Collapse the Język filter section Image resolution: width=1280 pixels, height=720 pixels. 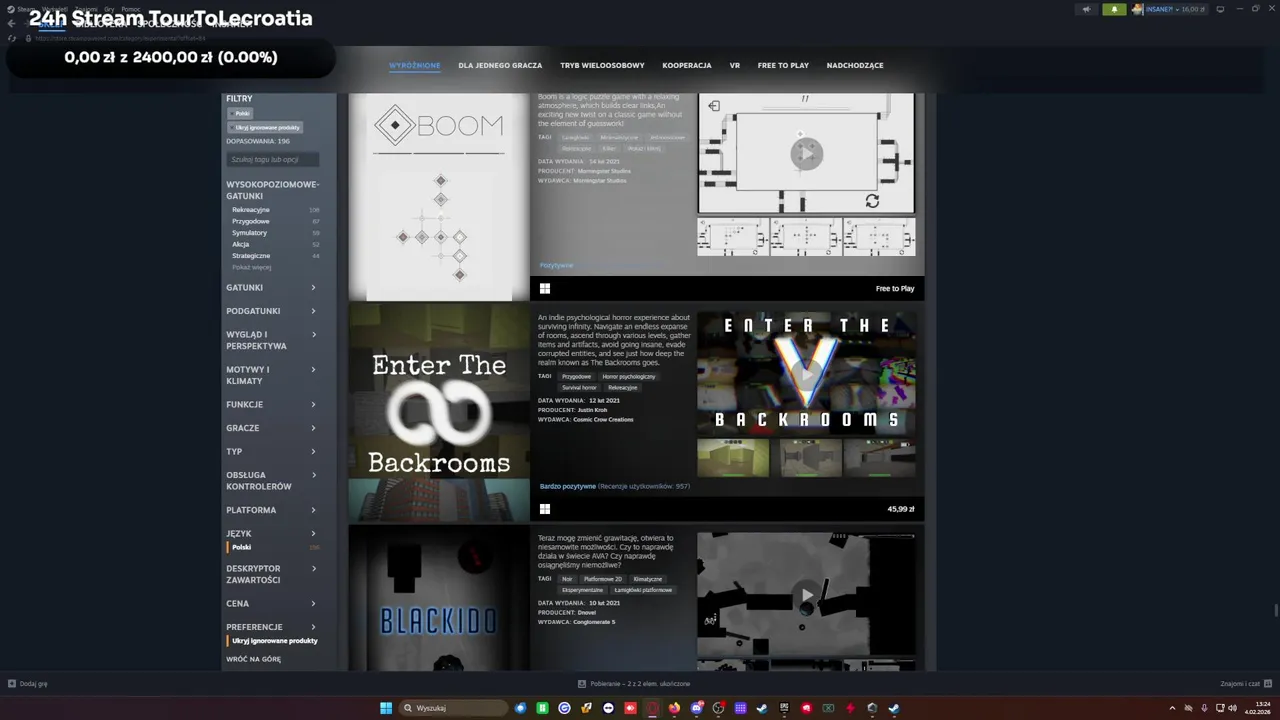(x=272, y=534)
